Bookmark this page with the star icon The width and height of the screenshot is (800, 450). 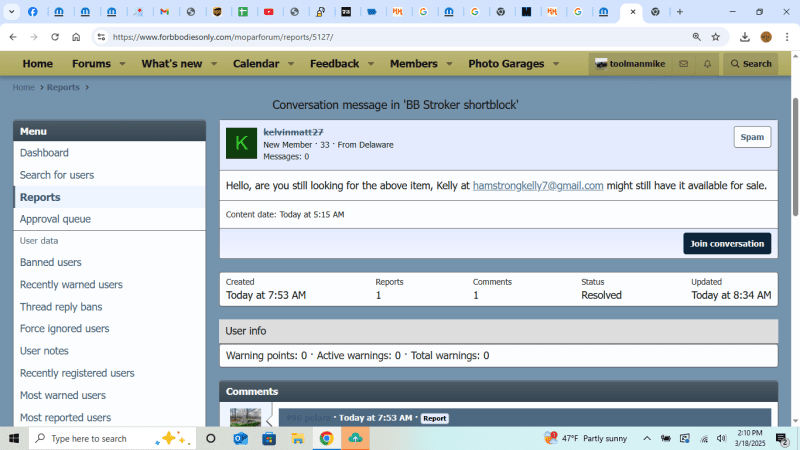(x=716, y=37)
